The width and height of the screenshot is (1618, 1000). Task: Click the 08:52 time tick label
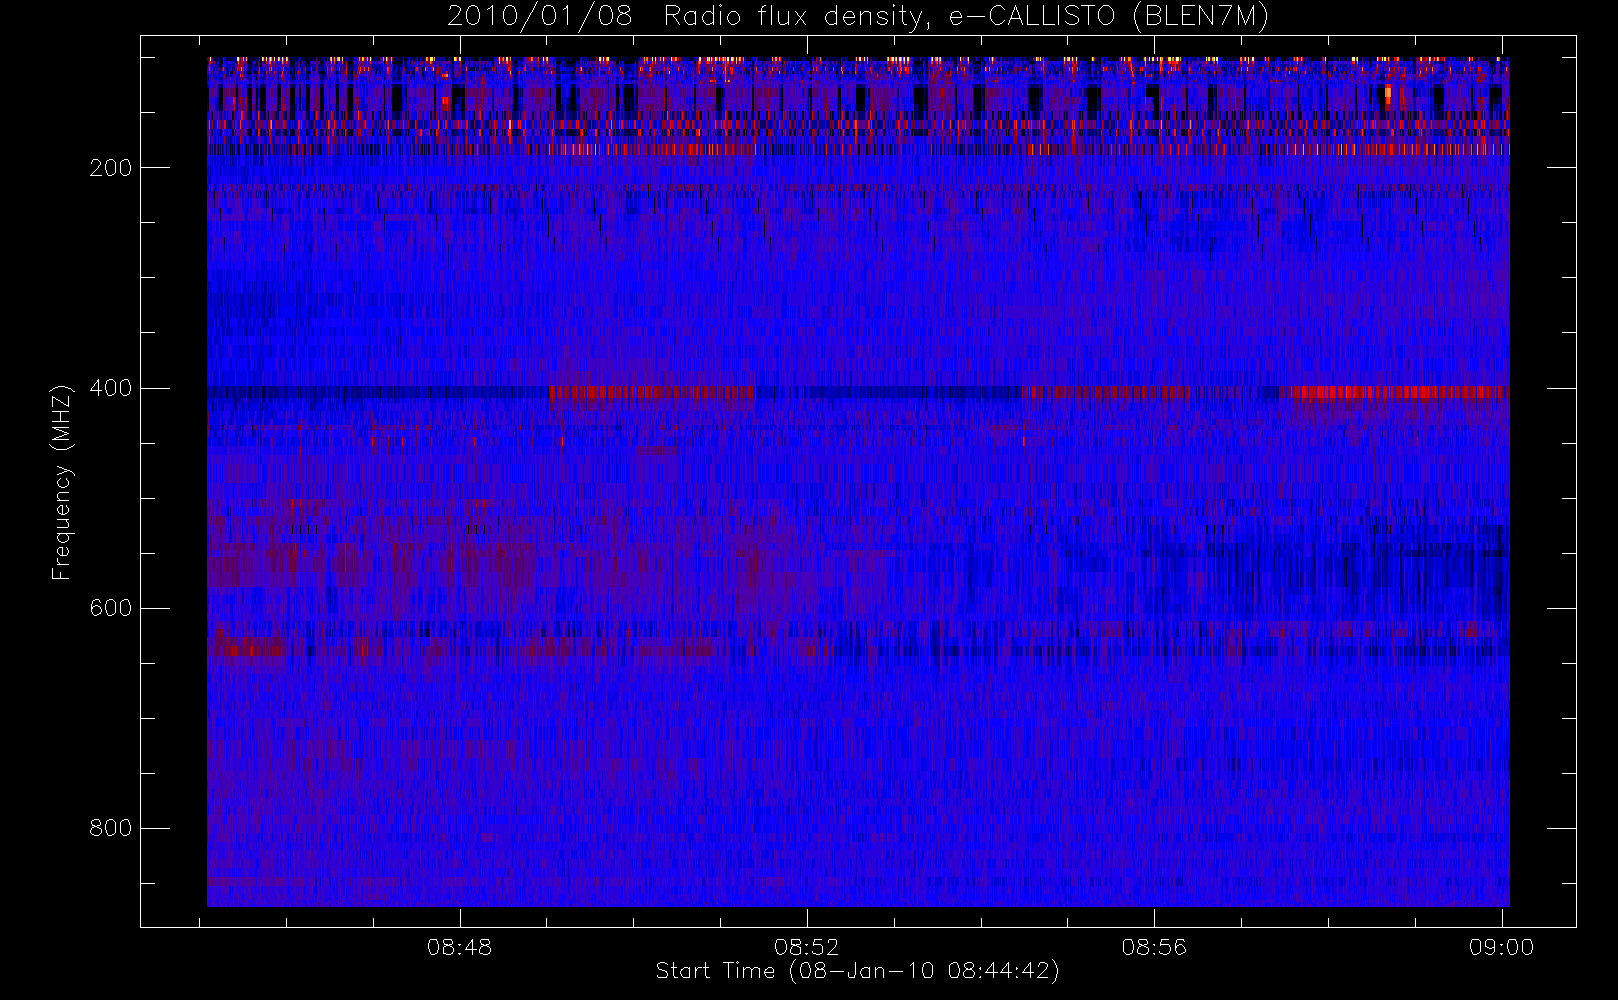807,947
